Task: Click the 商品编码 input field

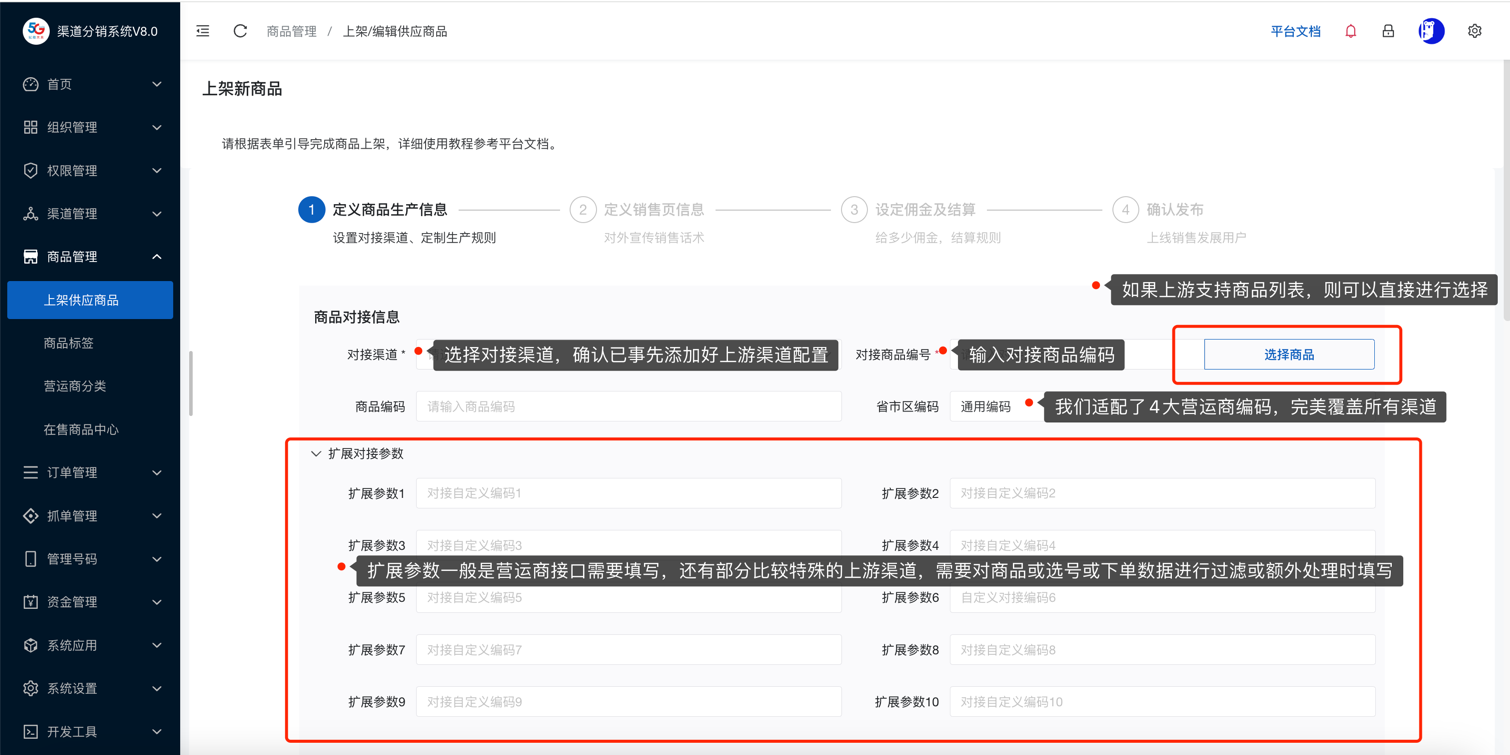Action: (x=628, y=407)
